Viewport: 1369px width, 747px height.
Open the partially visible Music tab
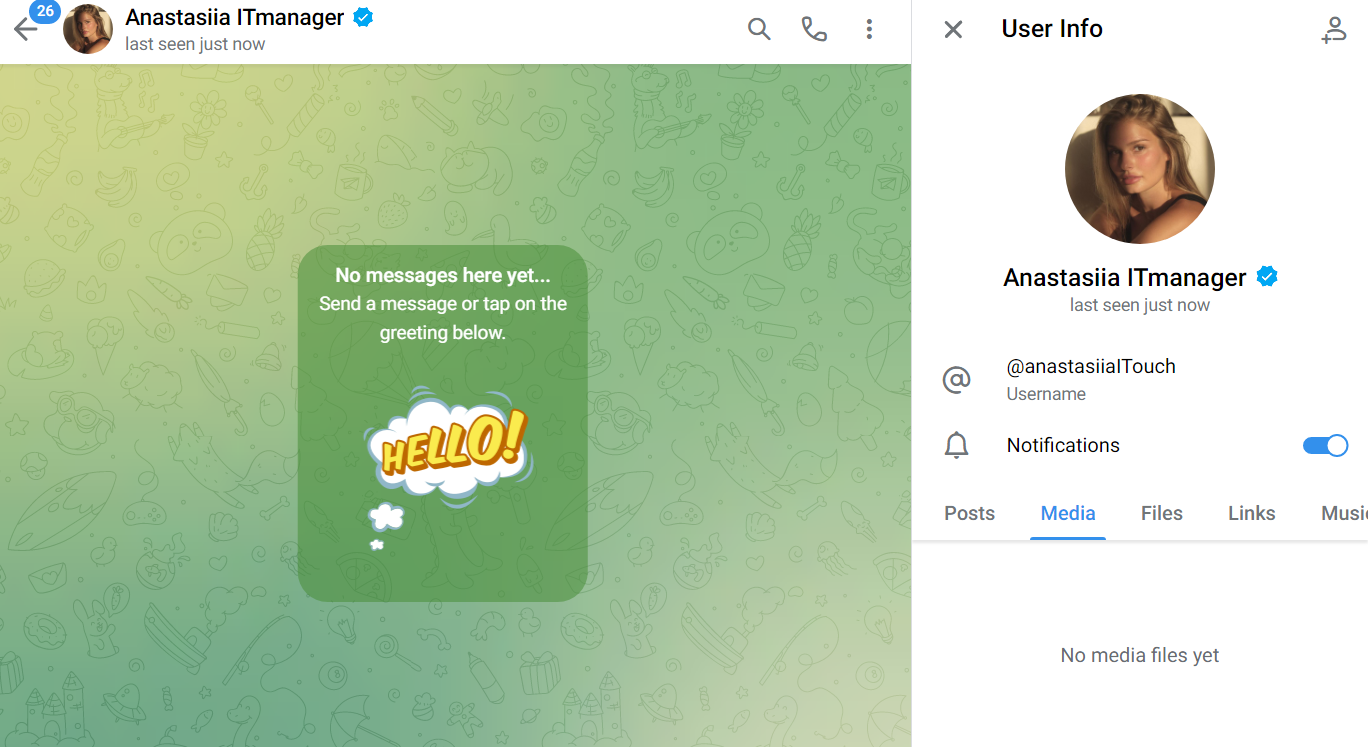1343,513
